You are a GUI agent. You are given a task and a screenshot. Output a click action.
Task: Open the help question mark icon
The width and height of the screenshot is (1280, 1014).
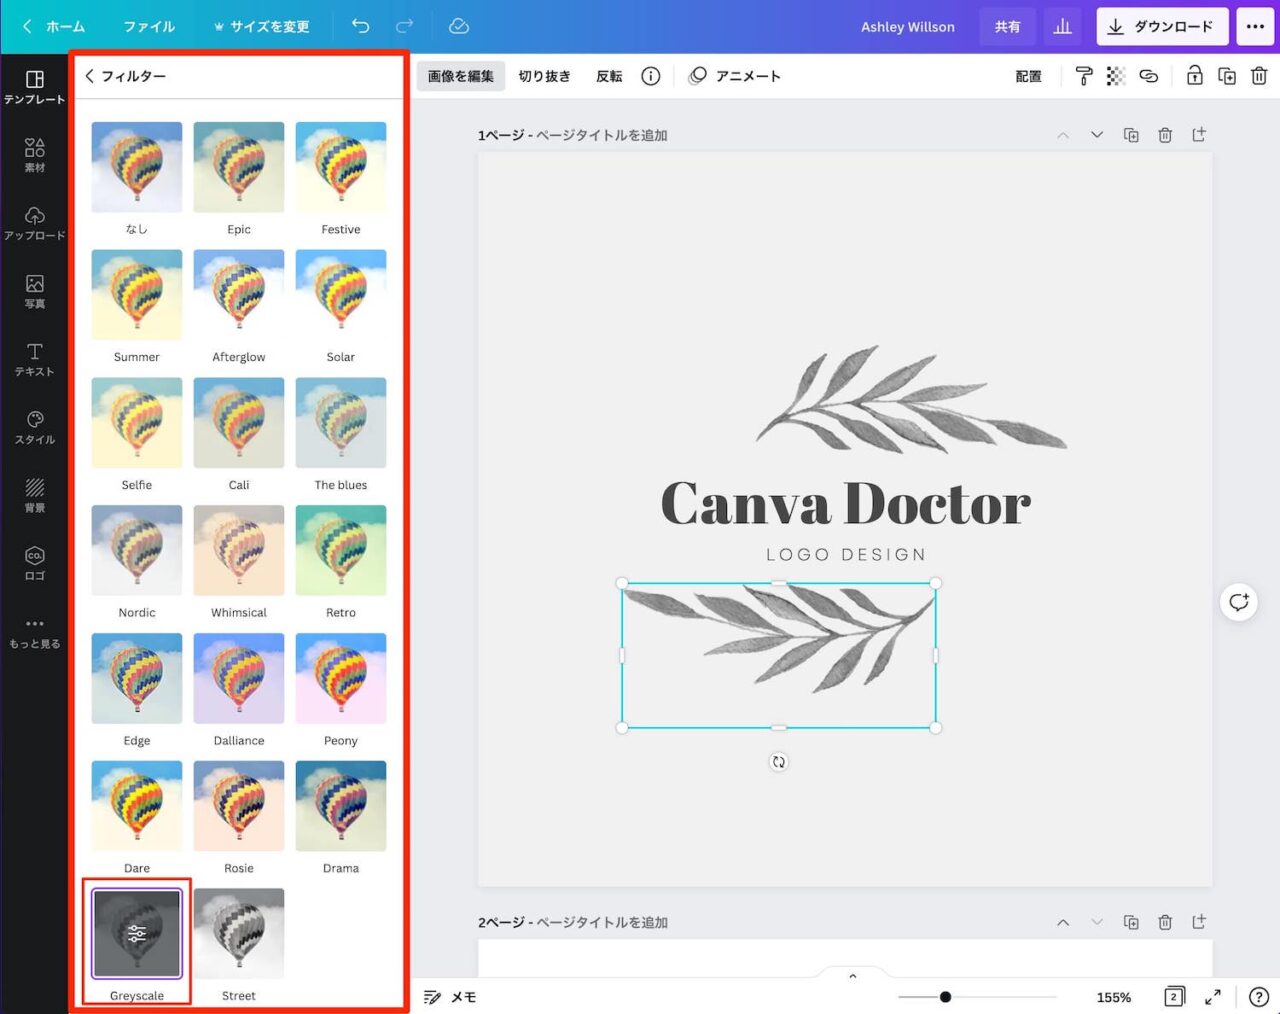point(1259,997)
